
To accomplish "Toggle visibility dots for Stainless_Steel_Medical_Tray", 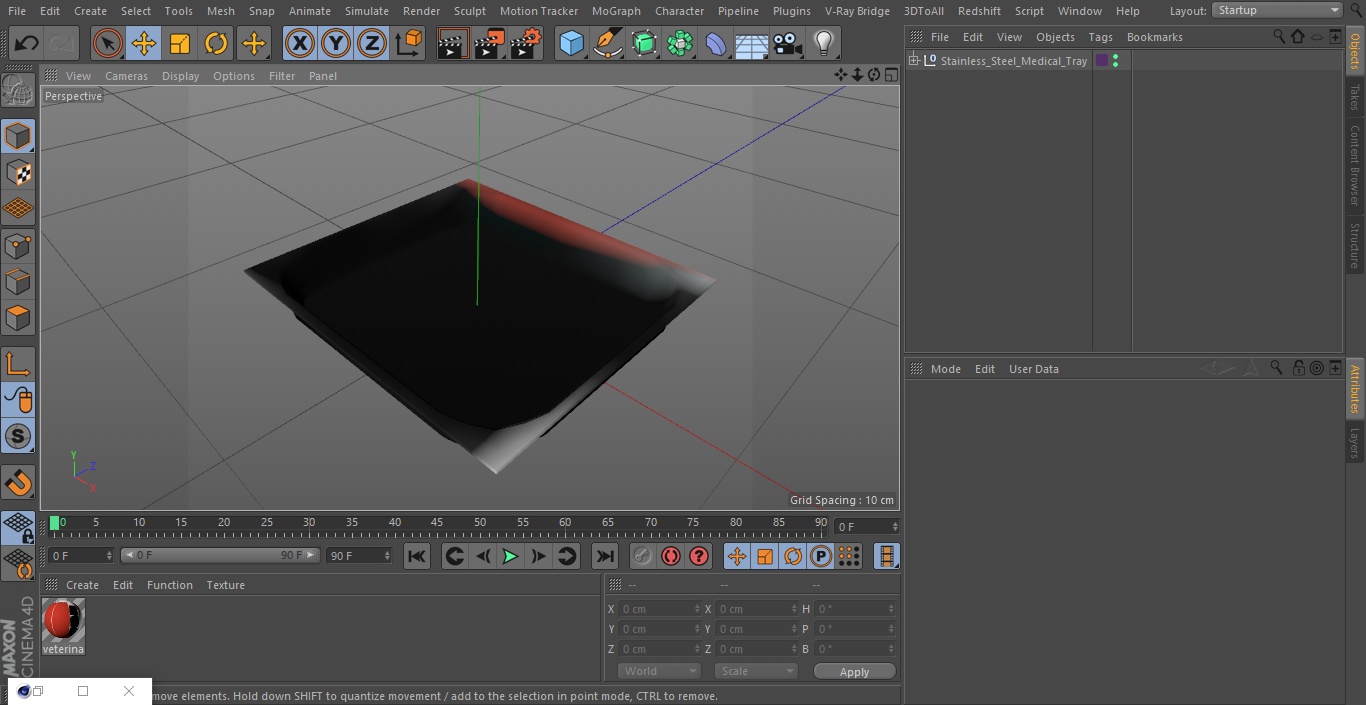I will [x=1115, y=60].
